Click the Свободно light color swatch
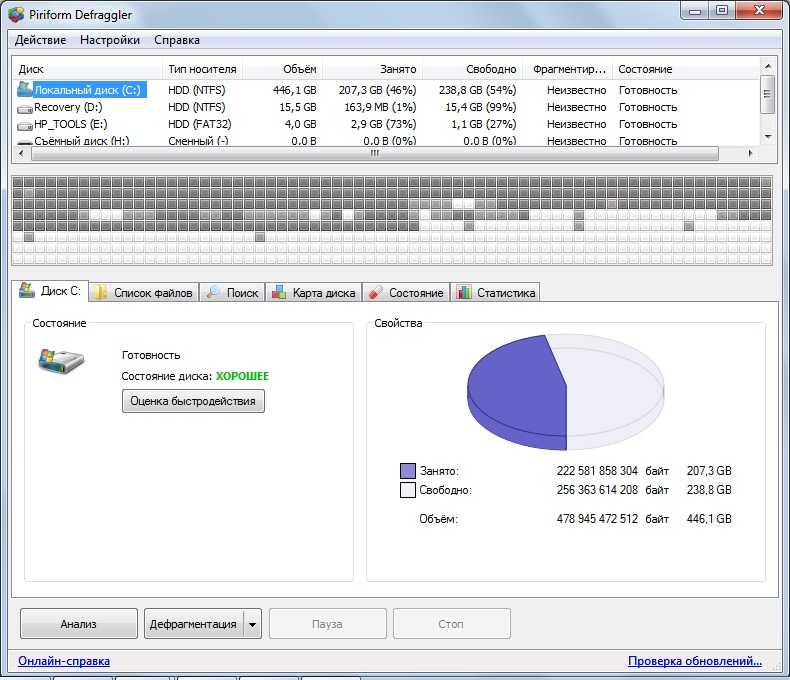The image size is (790, 680). (x=408, y=490)
